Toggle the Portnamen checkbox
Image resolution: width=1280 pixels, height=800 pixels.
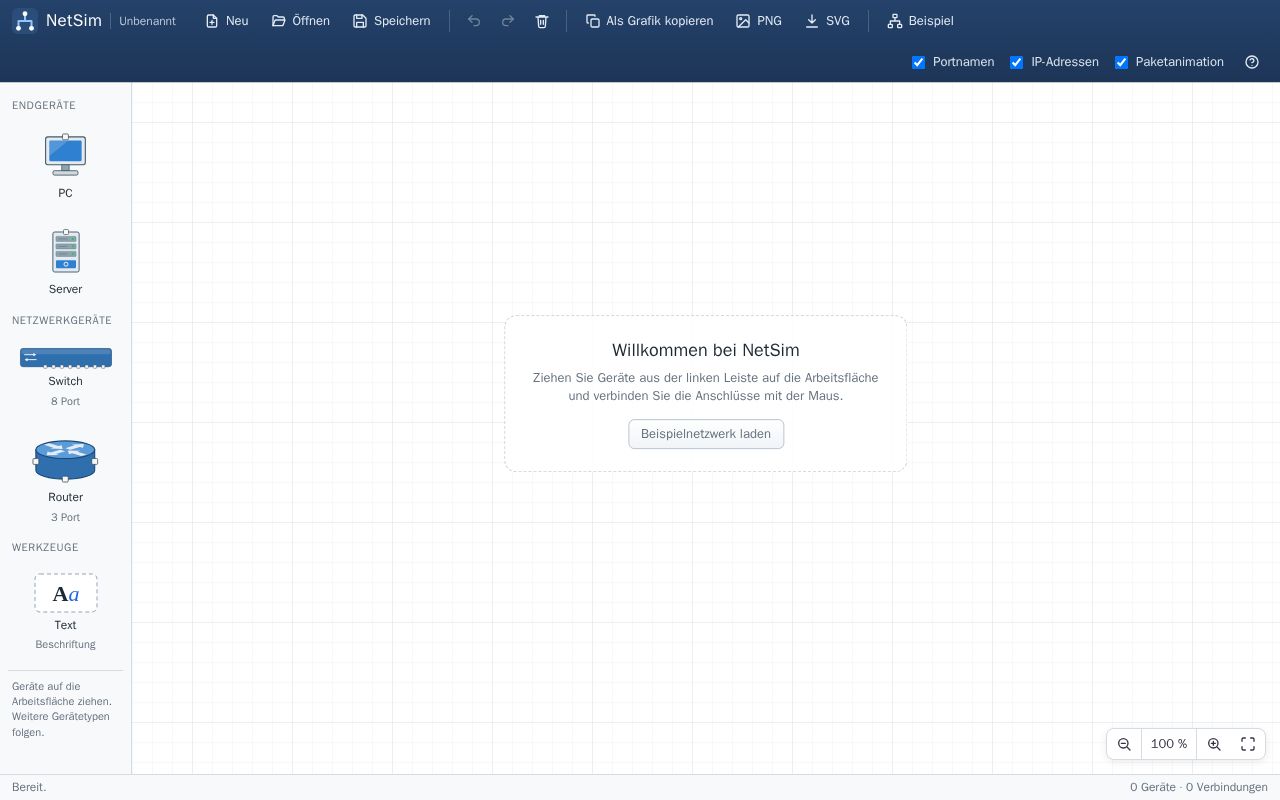point(919,62)
